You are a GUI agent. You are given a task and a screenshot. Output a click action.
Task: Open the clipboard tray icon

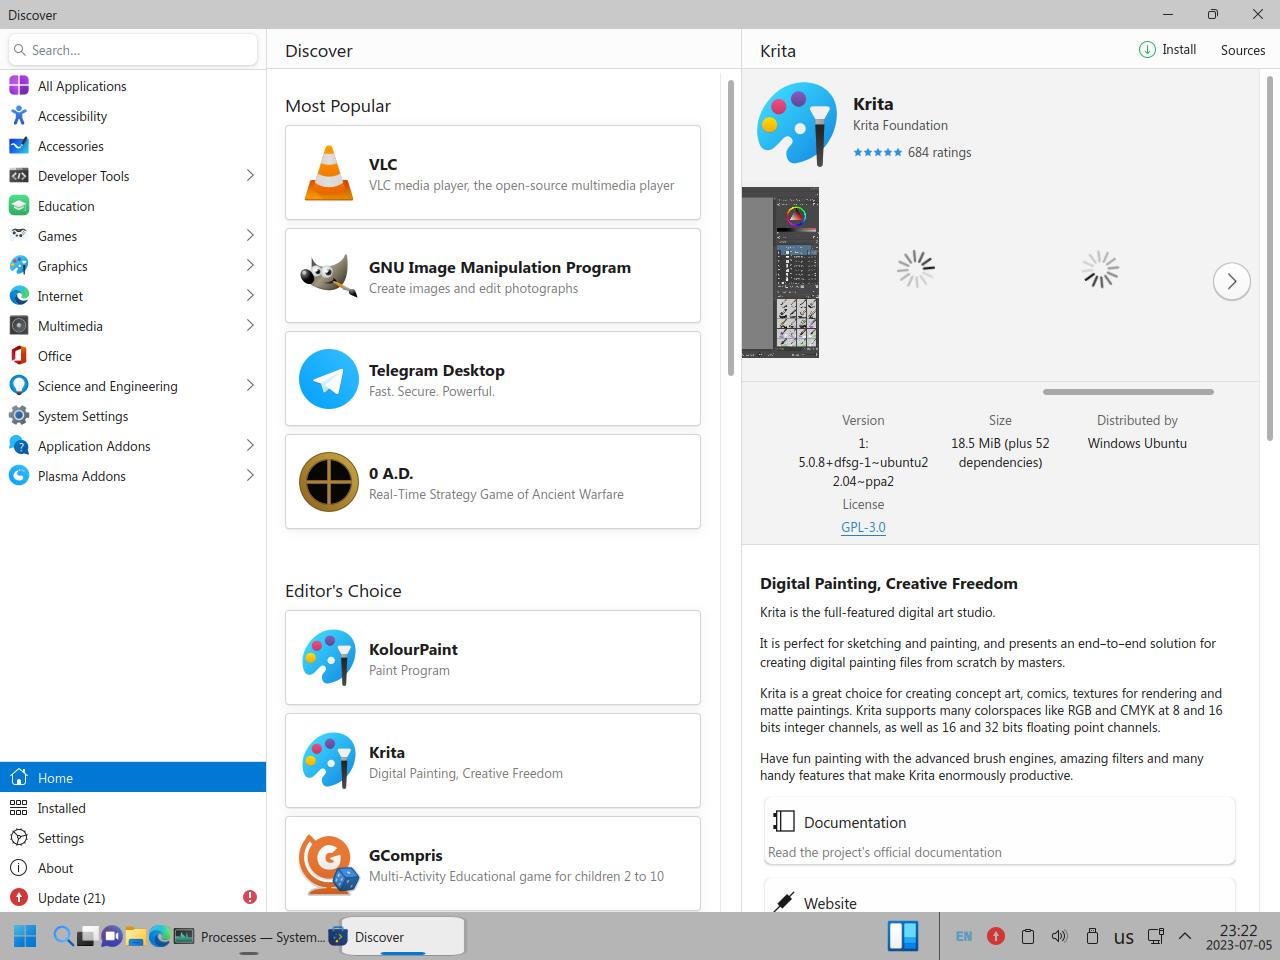click(1027, 936)
